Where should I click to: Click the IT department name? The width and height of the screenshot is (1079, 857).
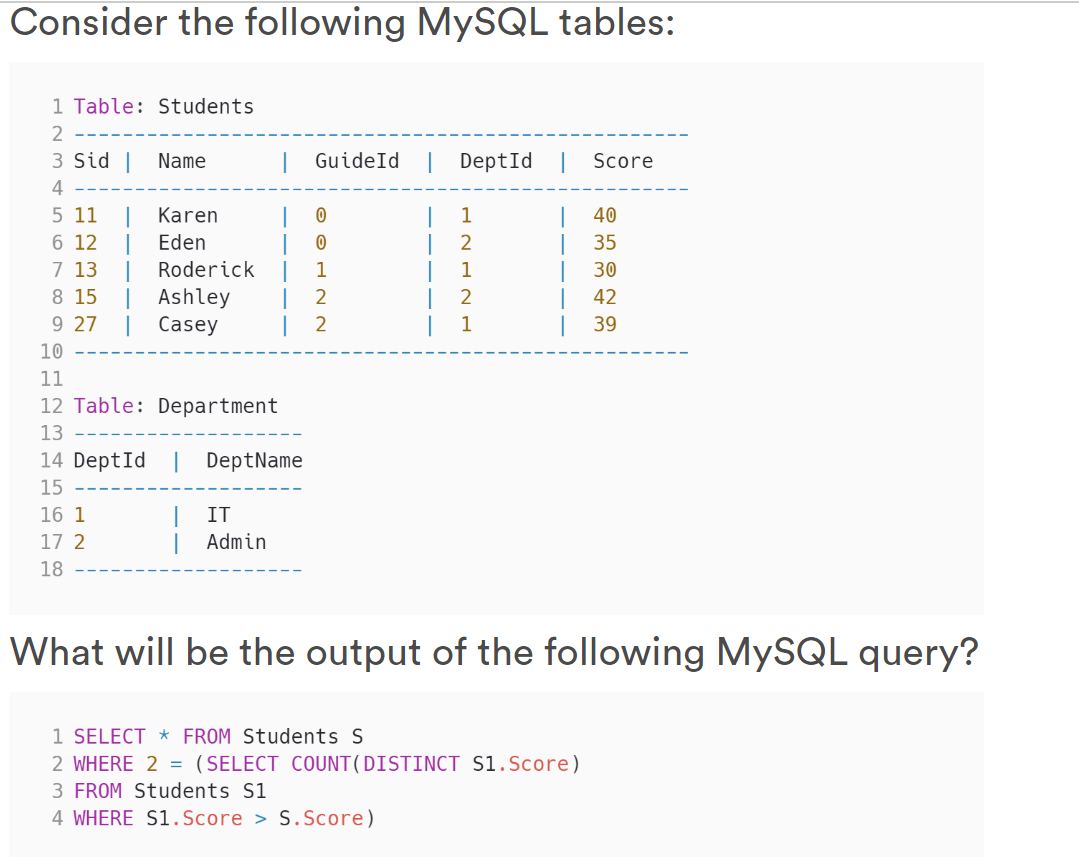pyautogui.click(x=218, y=515)
